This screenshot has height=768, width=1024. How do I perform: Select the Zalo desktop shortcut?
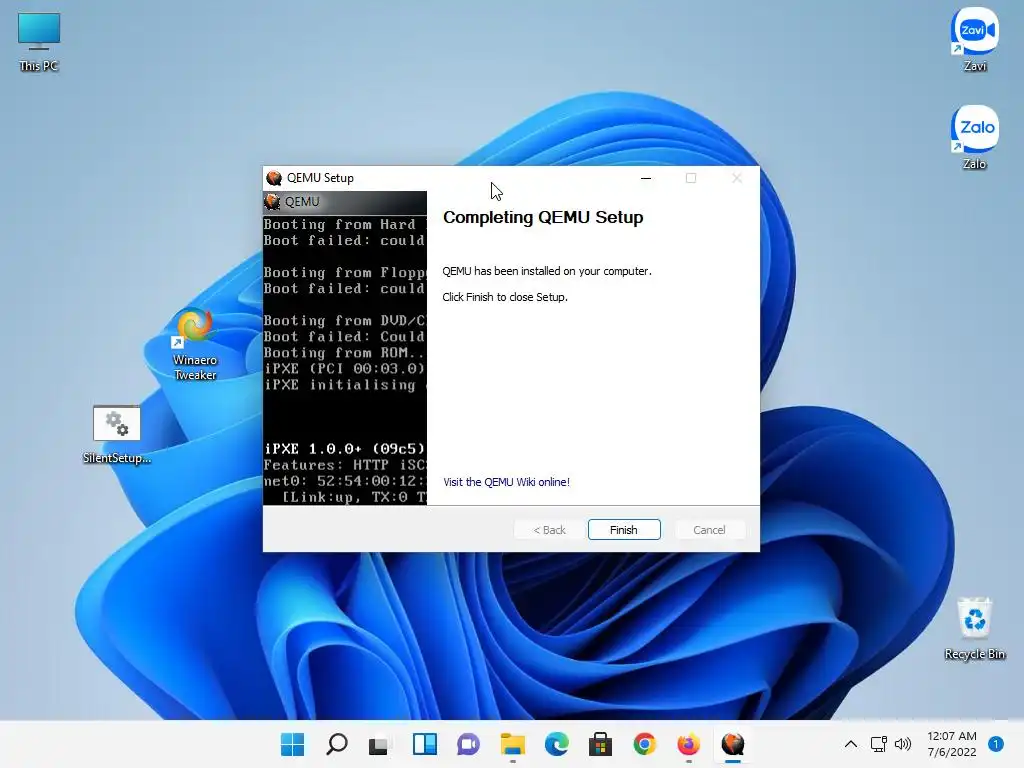(x=974, y=138)
